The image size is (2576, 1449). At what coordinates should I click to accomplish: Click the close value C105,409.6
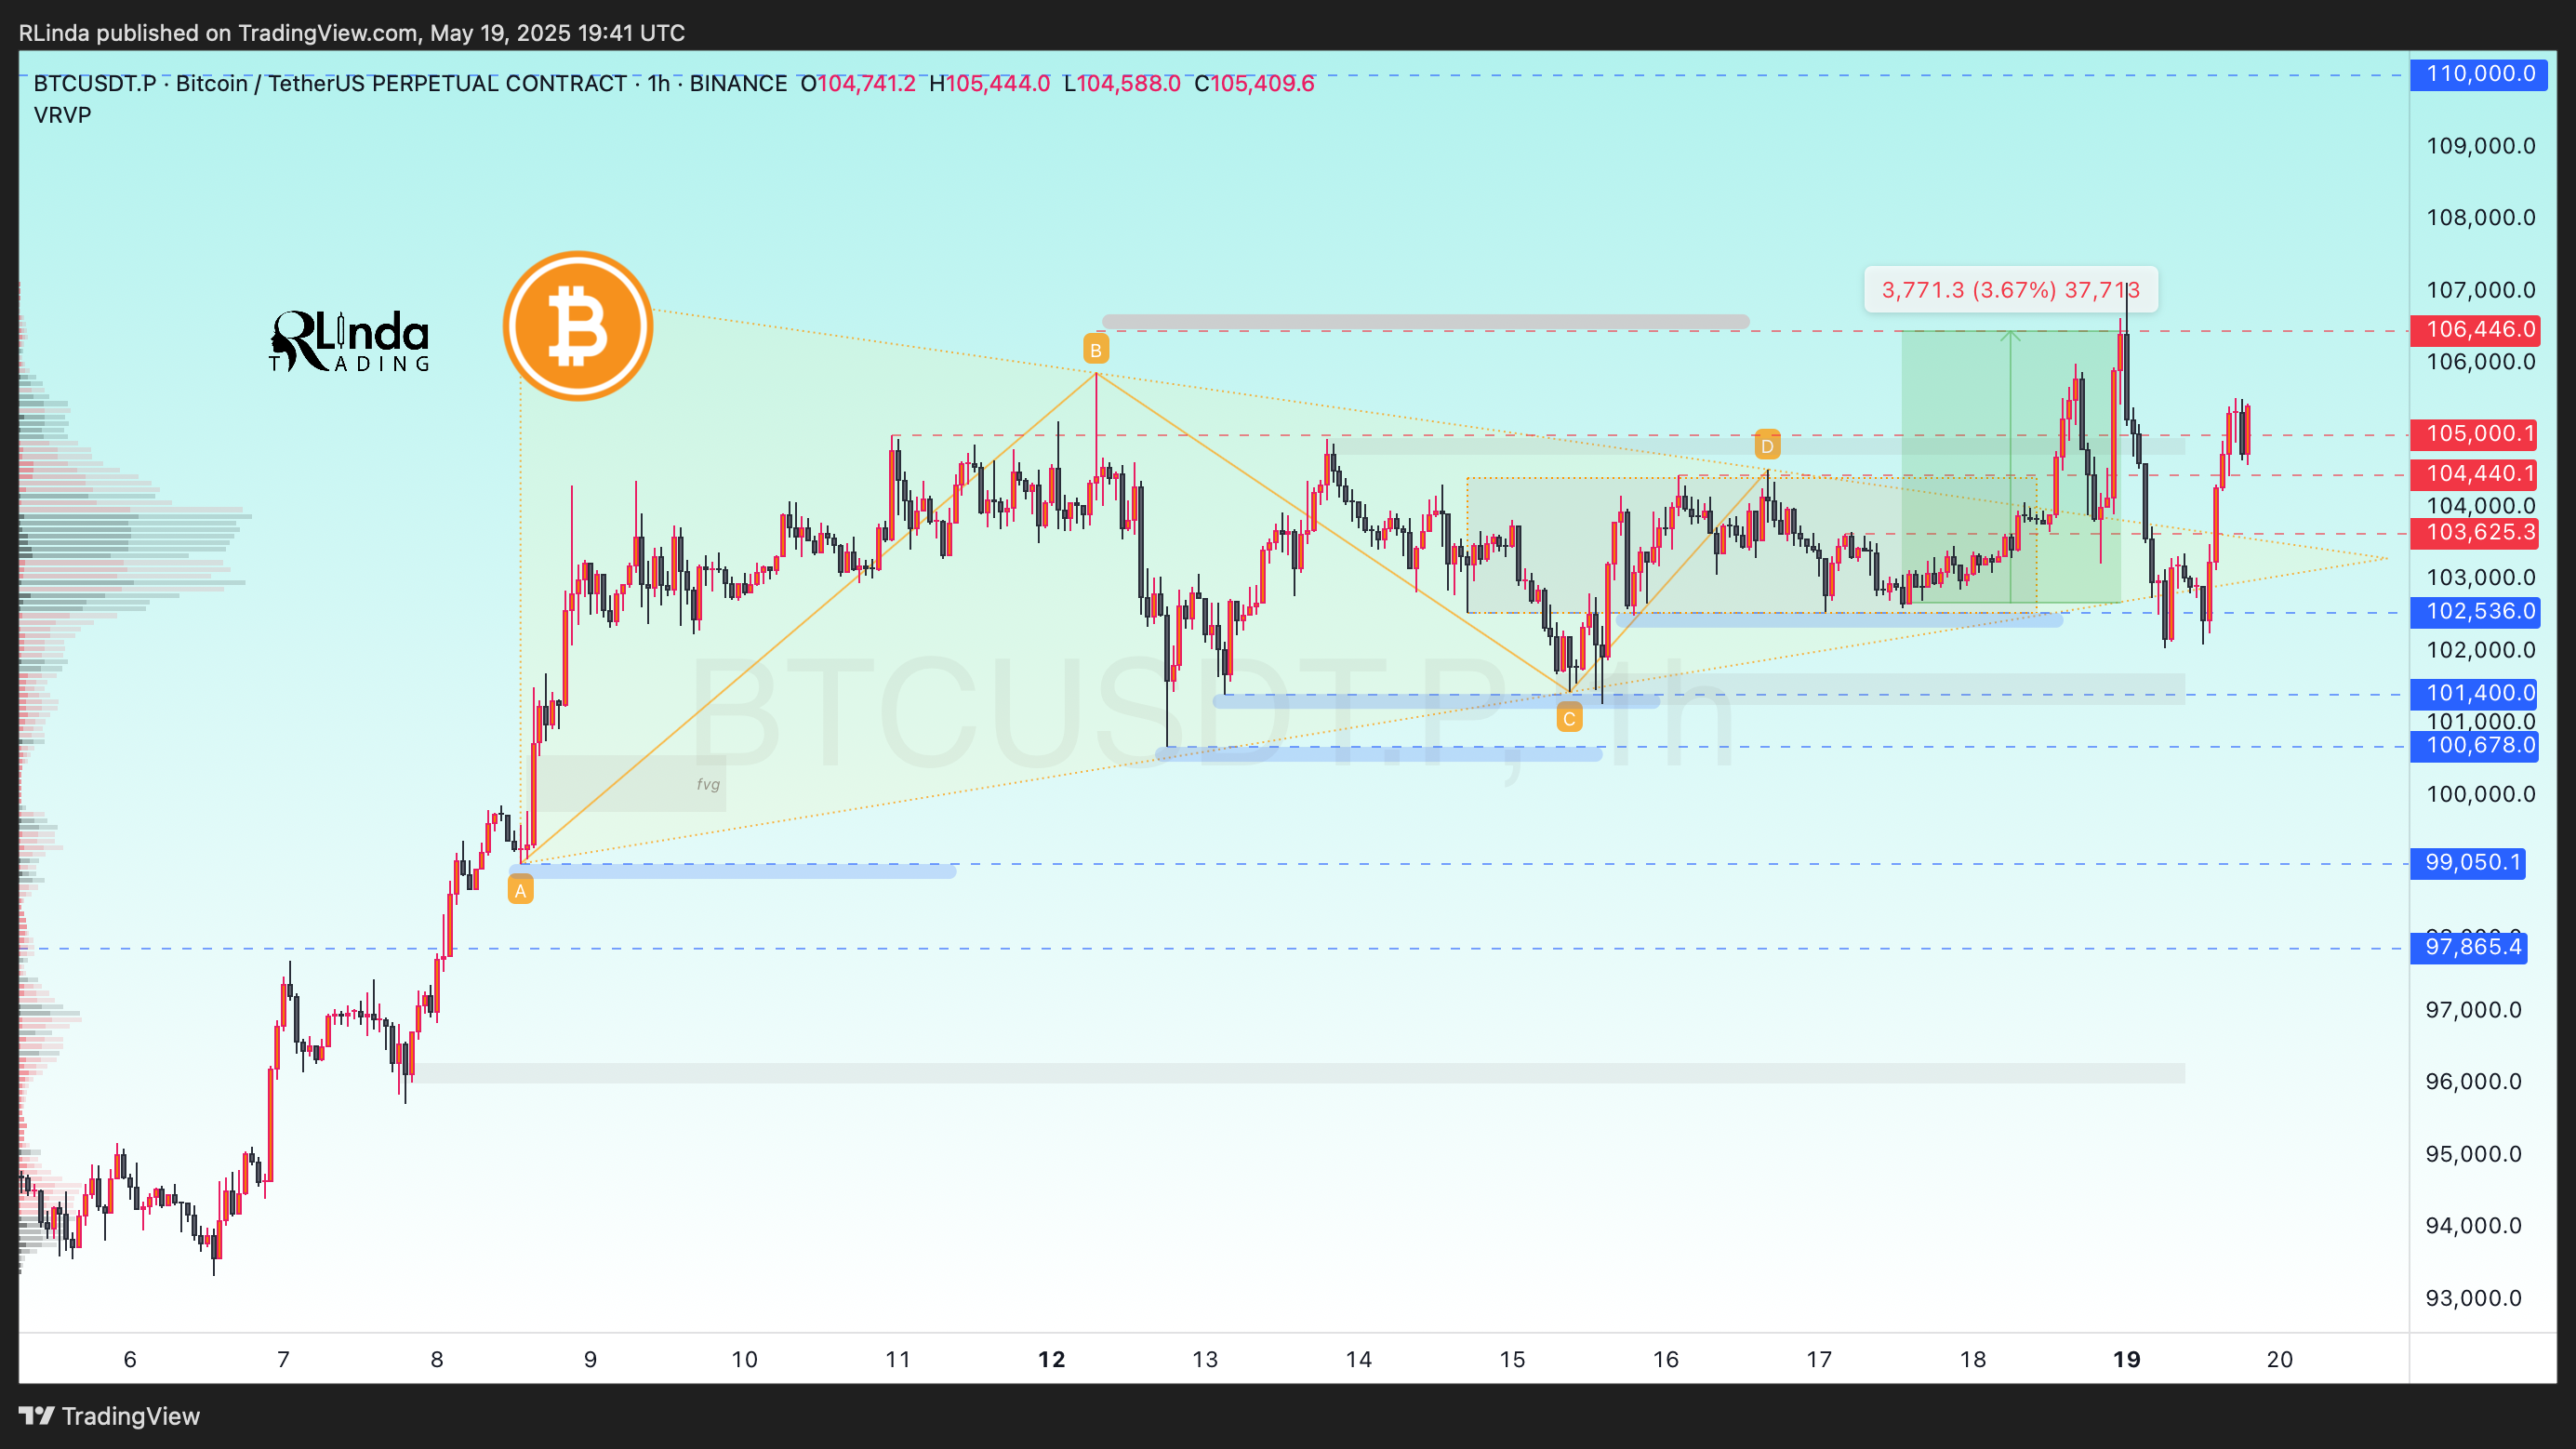1254,83
